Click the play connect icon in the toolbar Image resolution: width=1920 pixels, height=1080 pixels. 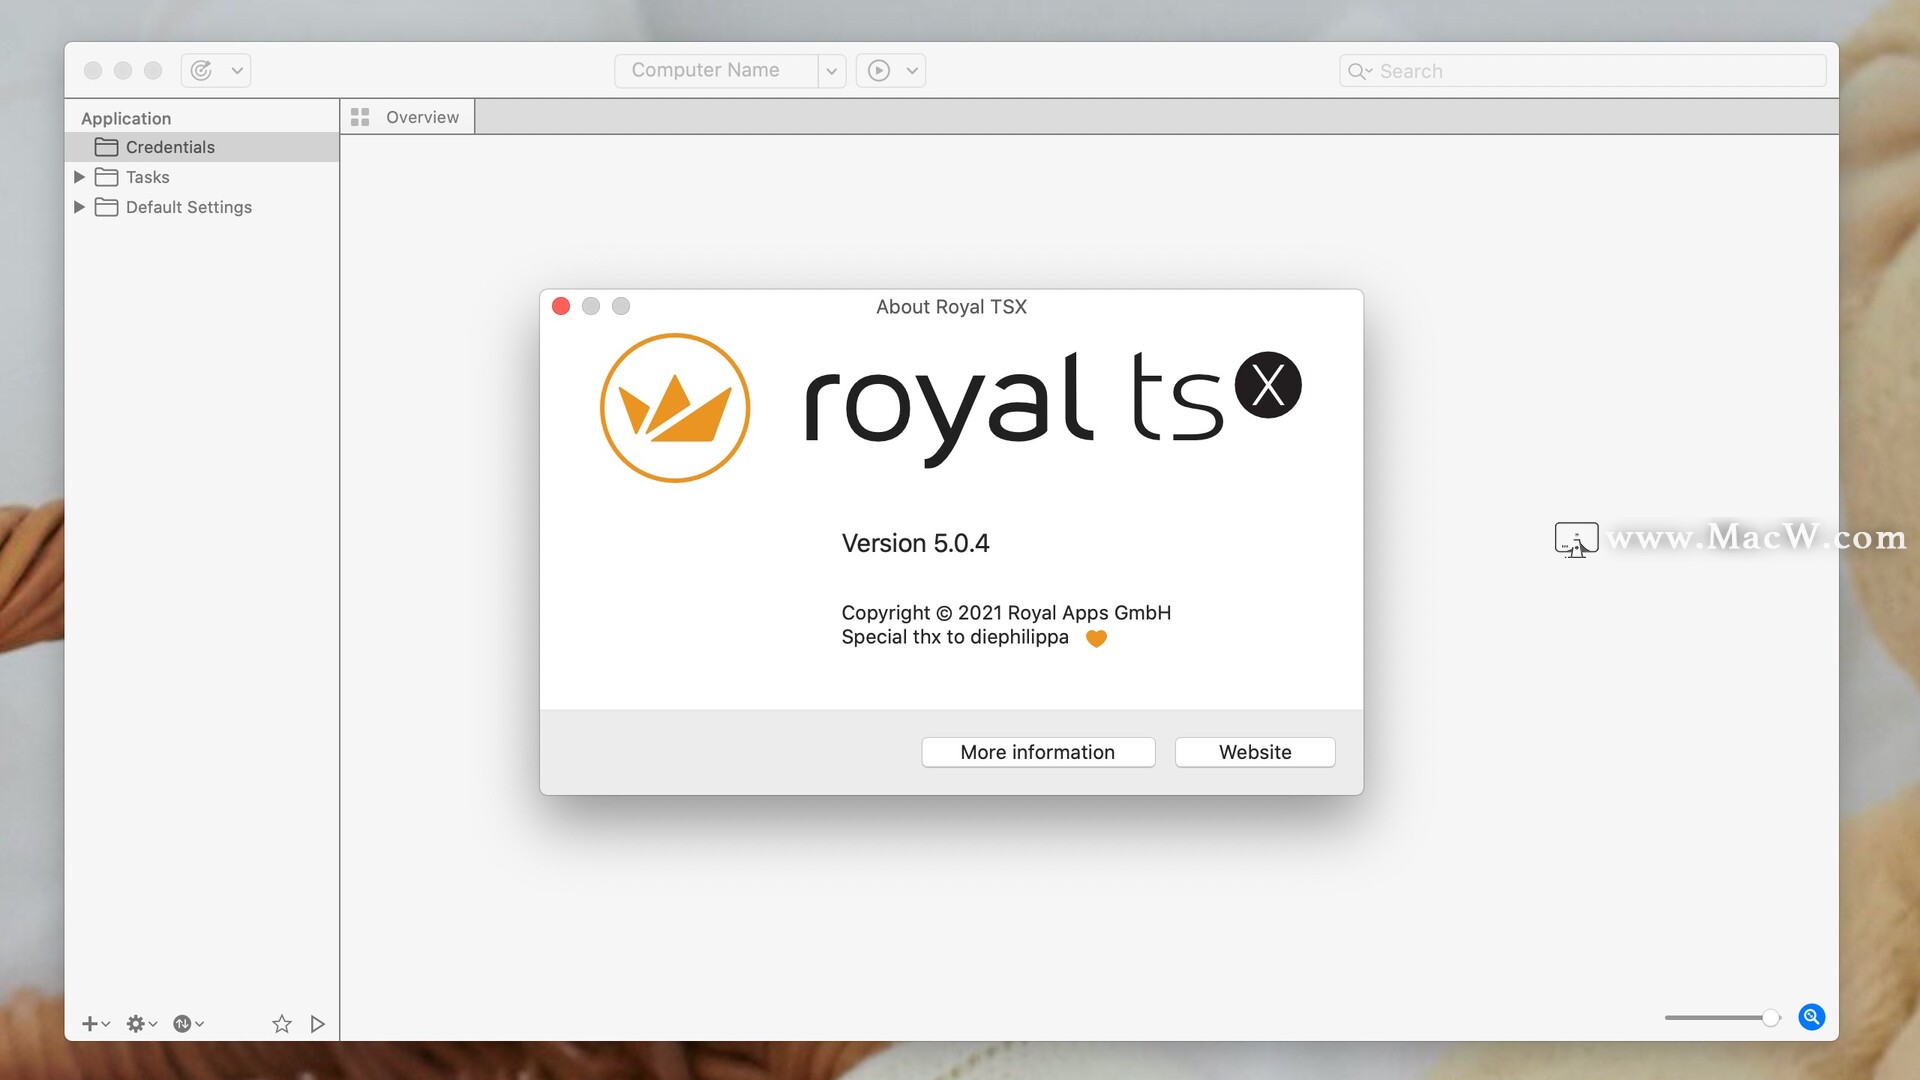tap(879, 70)
